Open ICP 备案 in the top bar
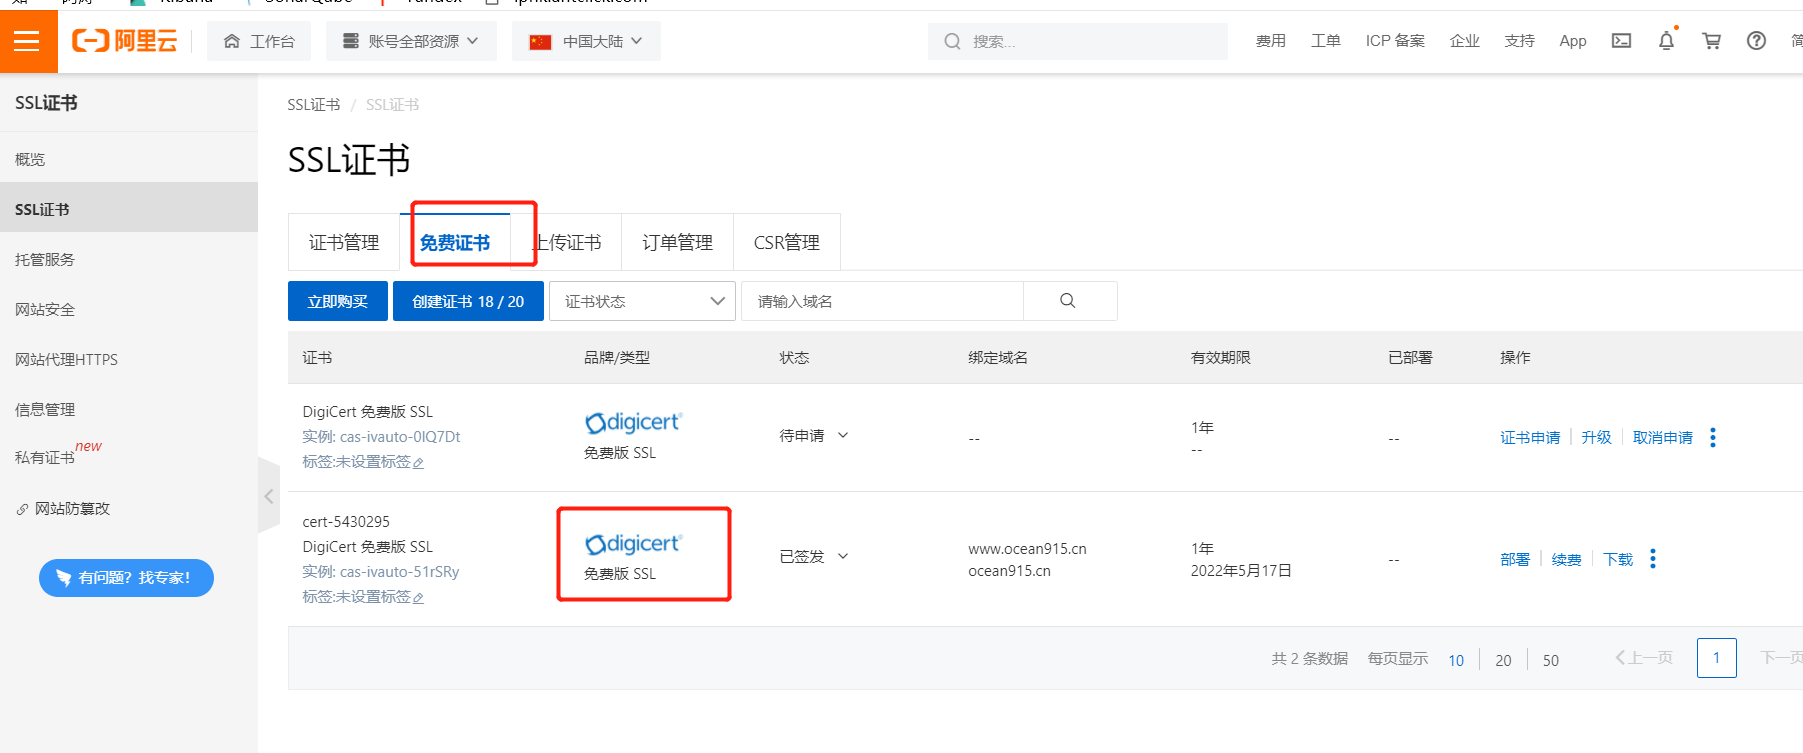 [x=1395, y=41]
